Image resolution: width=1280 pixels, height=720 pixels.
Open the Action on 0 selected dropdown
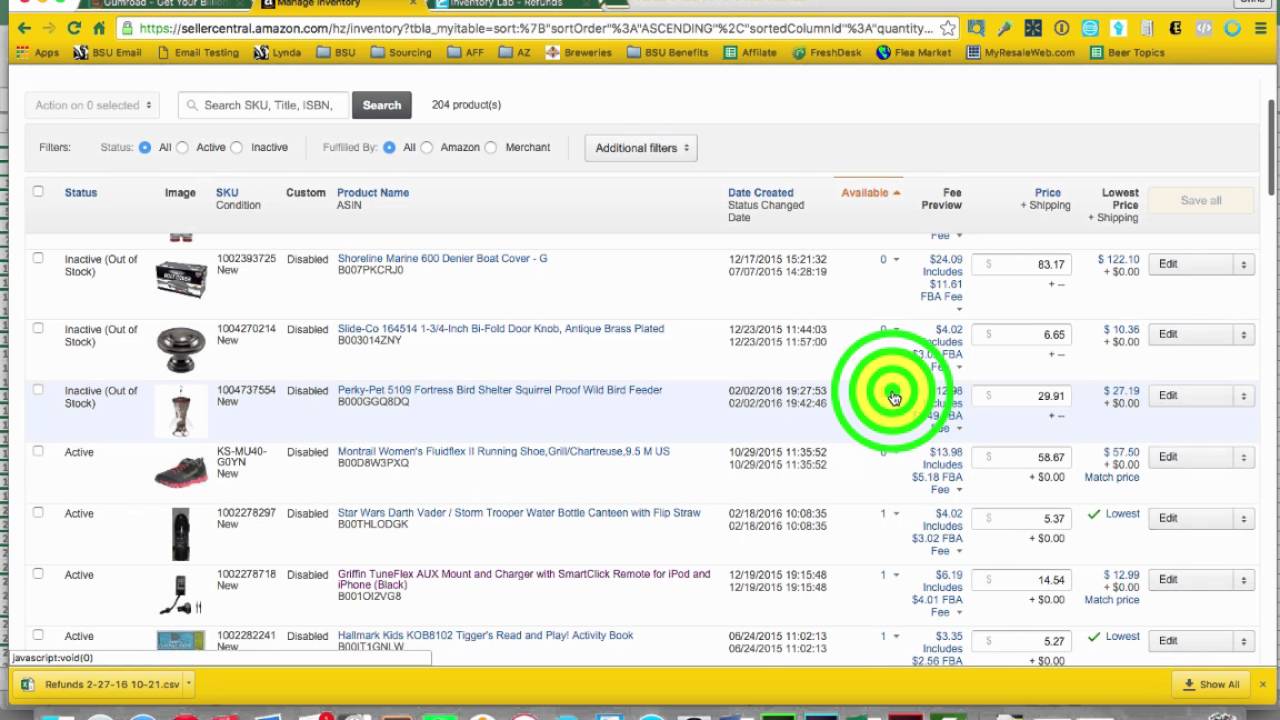point(93,105)
